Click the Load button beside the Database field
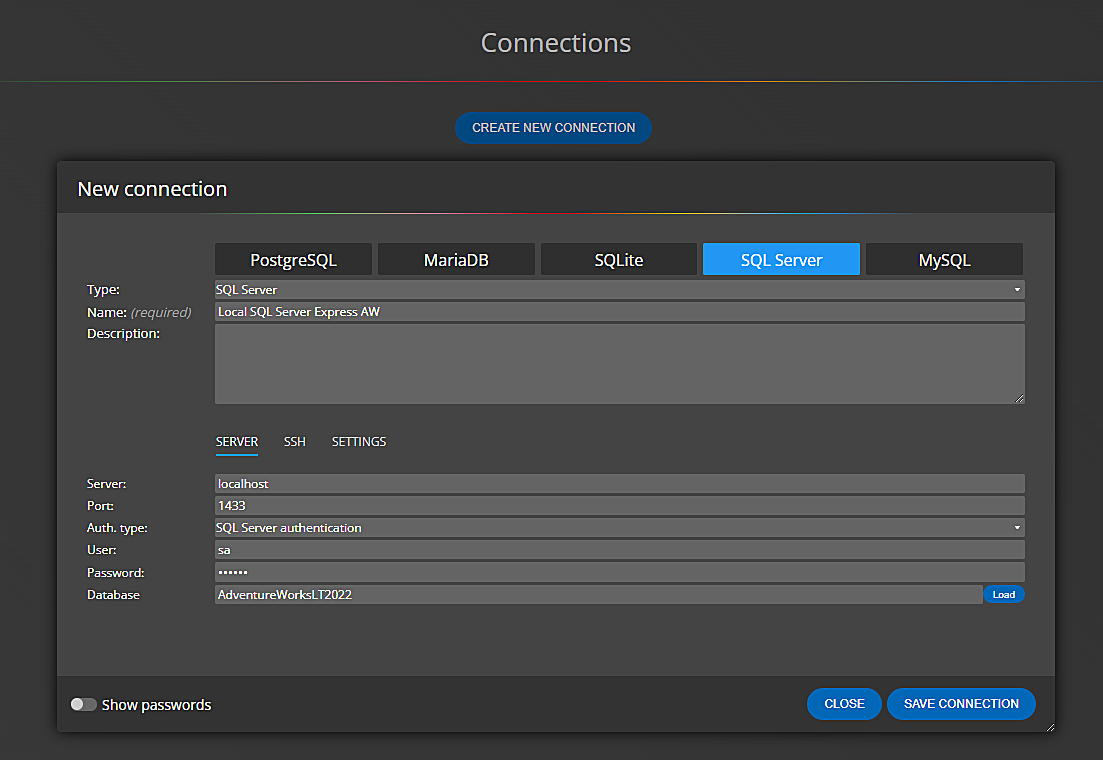This screenshot has width=1103, height=760. click(1004, 594)
